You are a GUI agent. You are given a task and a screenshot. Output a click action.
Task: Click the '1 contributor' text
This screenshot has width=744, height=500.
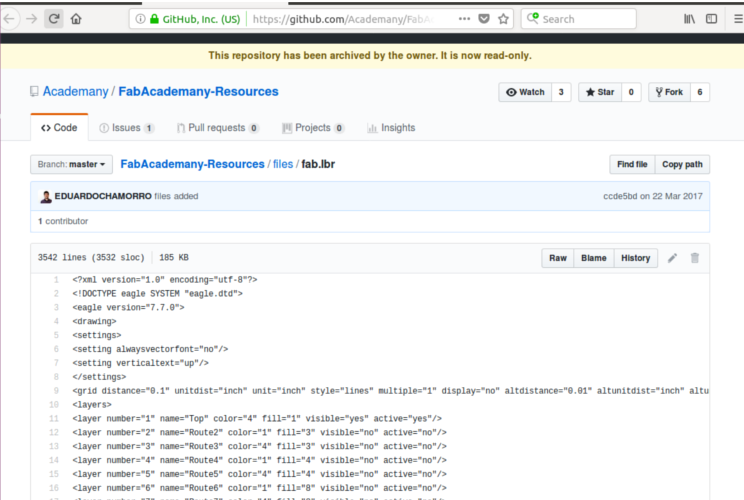click(x=63, y=221)
